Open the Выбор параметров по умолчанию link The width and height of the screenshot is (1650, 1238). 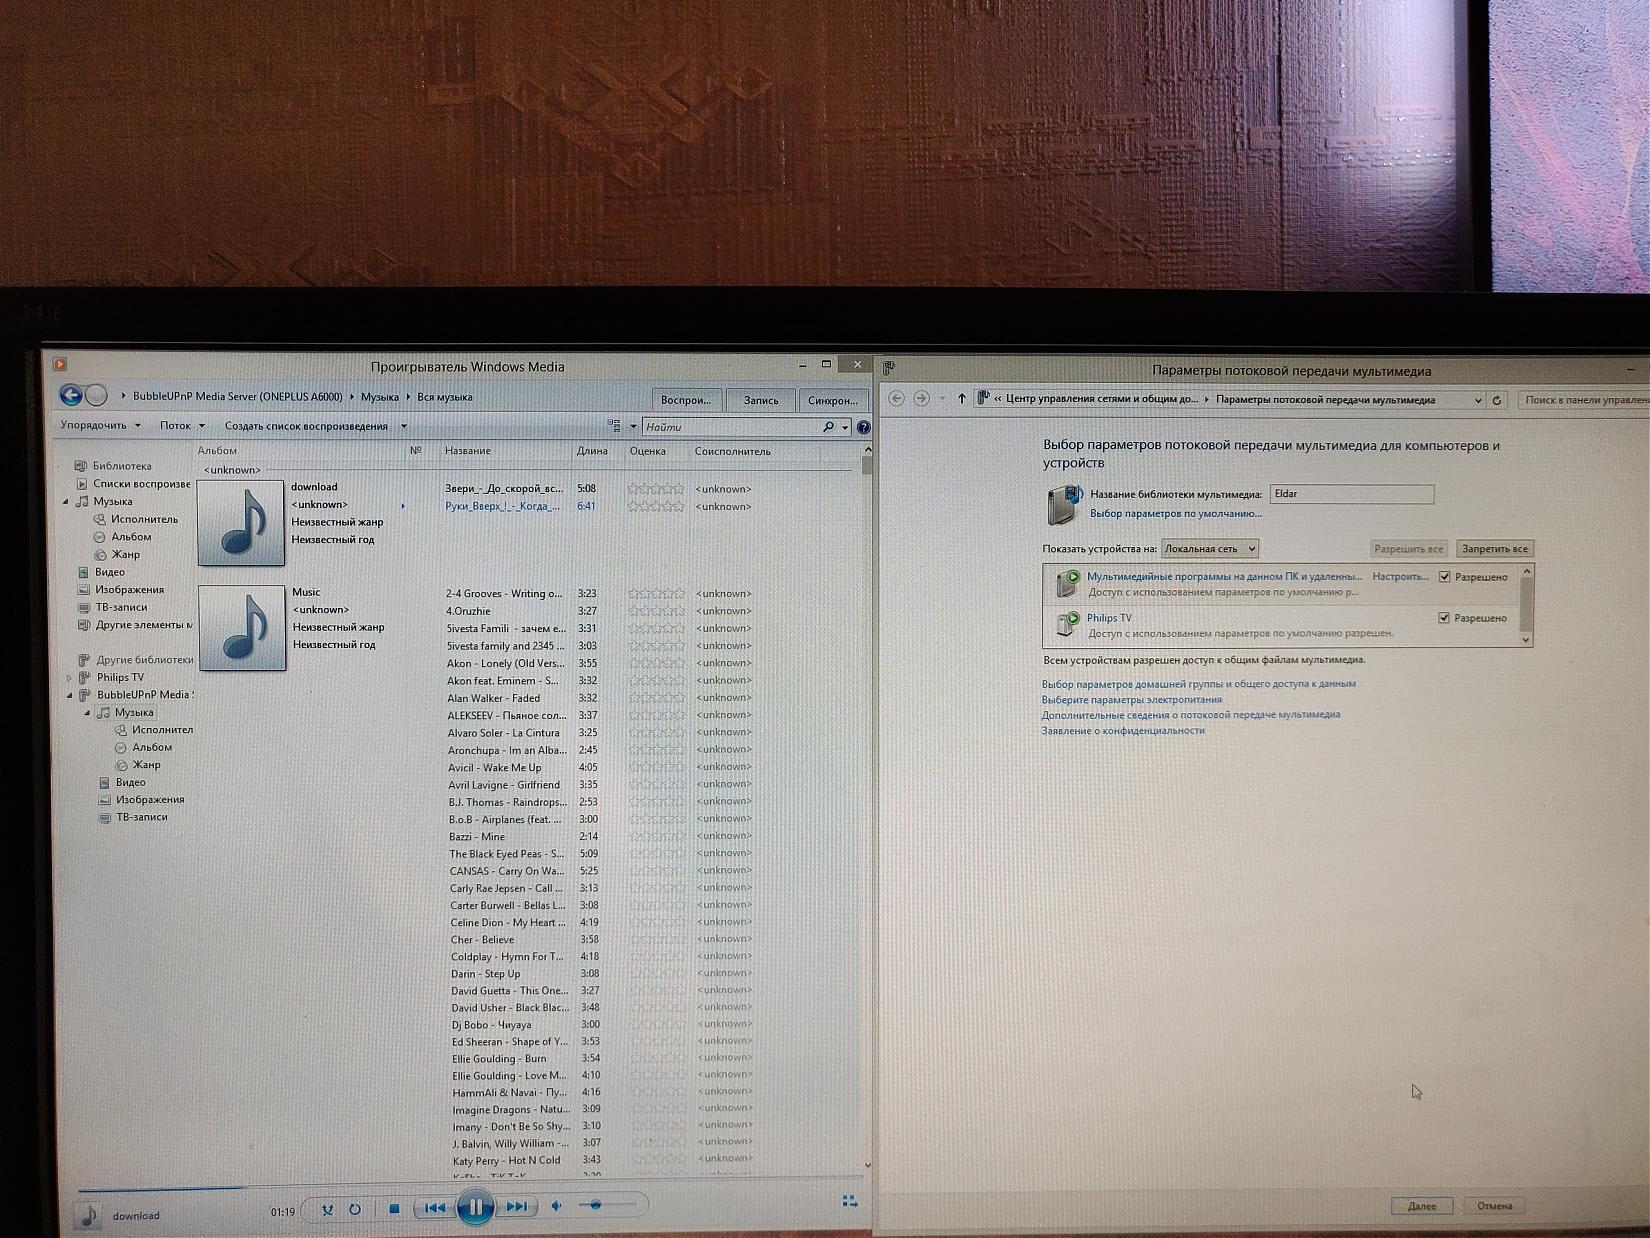point(1176,514)
